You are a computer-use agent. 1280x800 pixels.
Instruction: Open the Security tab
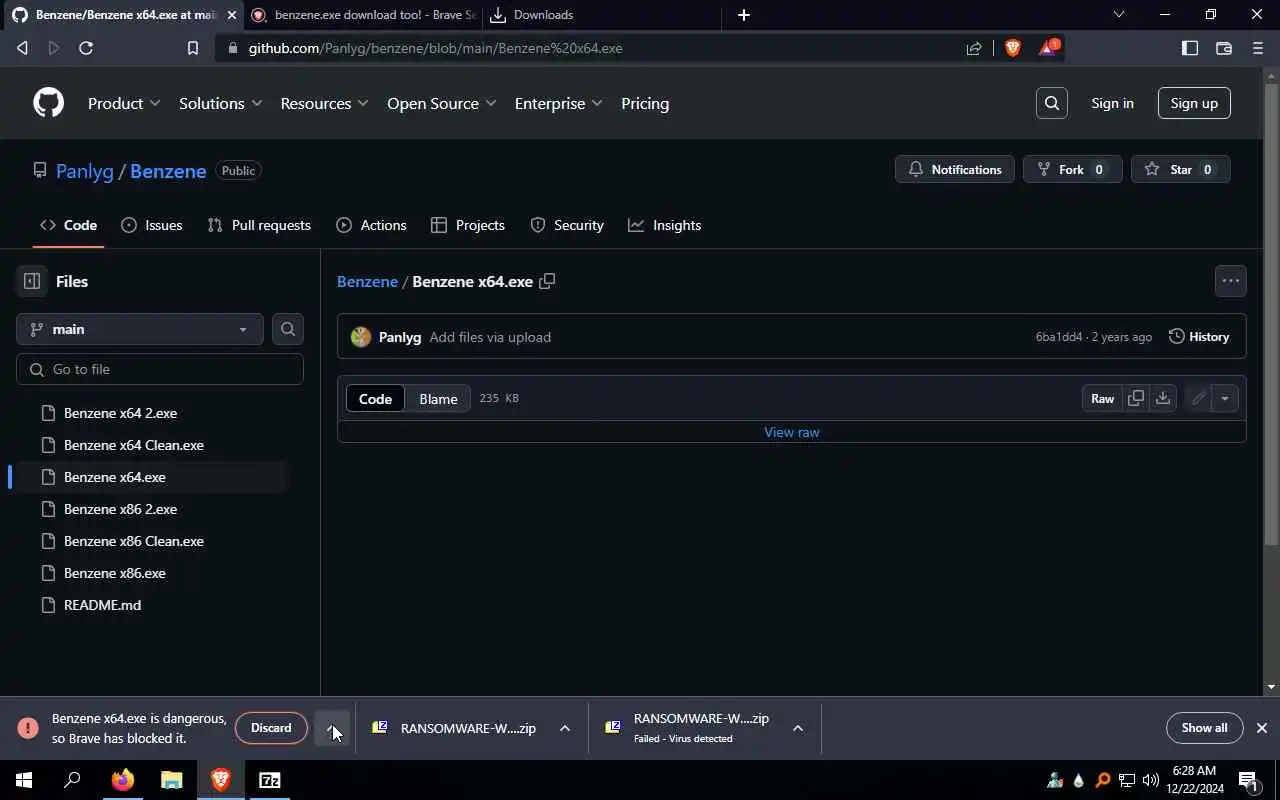(567, 225)
